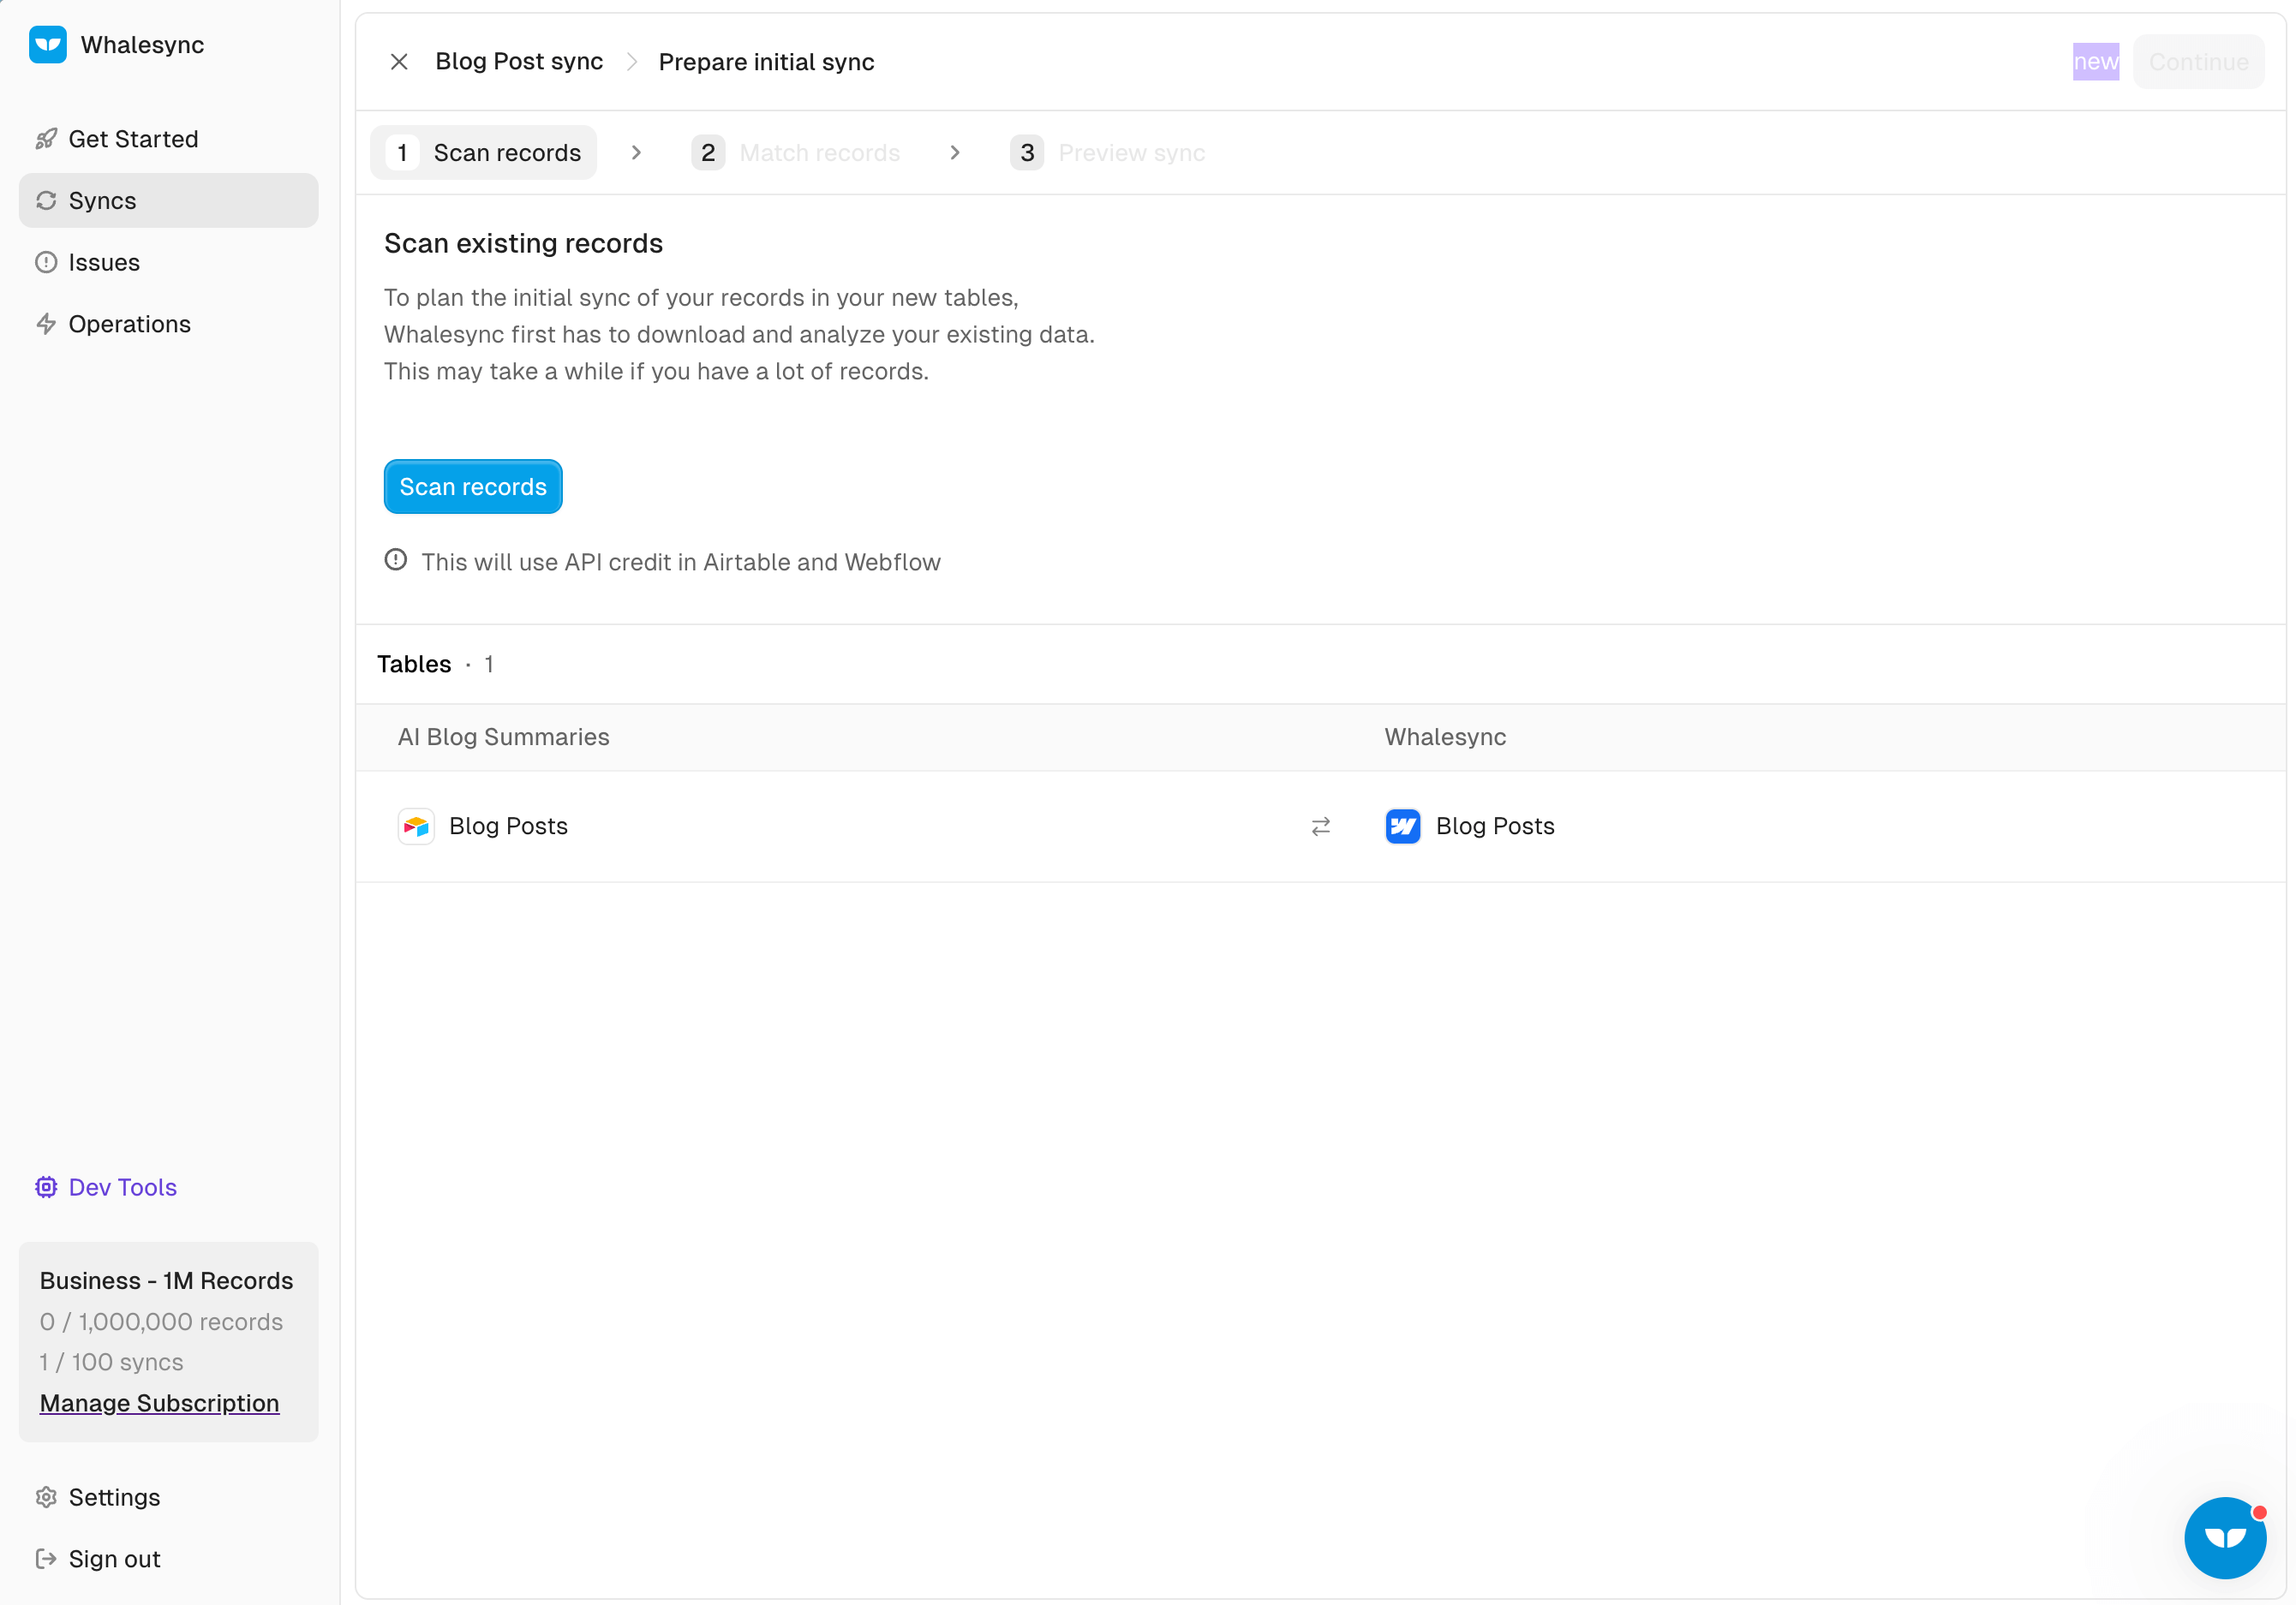Click Blog Post sync breadcrumb
The height and width of the screenshot is (1605, 2296).
[x=519, y=62]
